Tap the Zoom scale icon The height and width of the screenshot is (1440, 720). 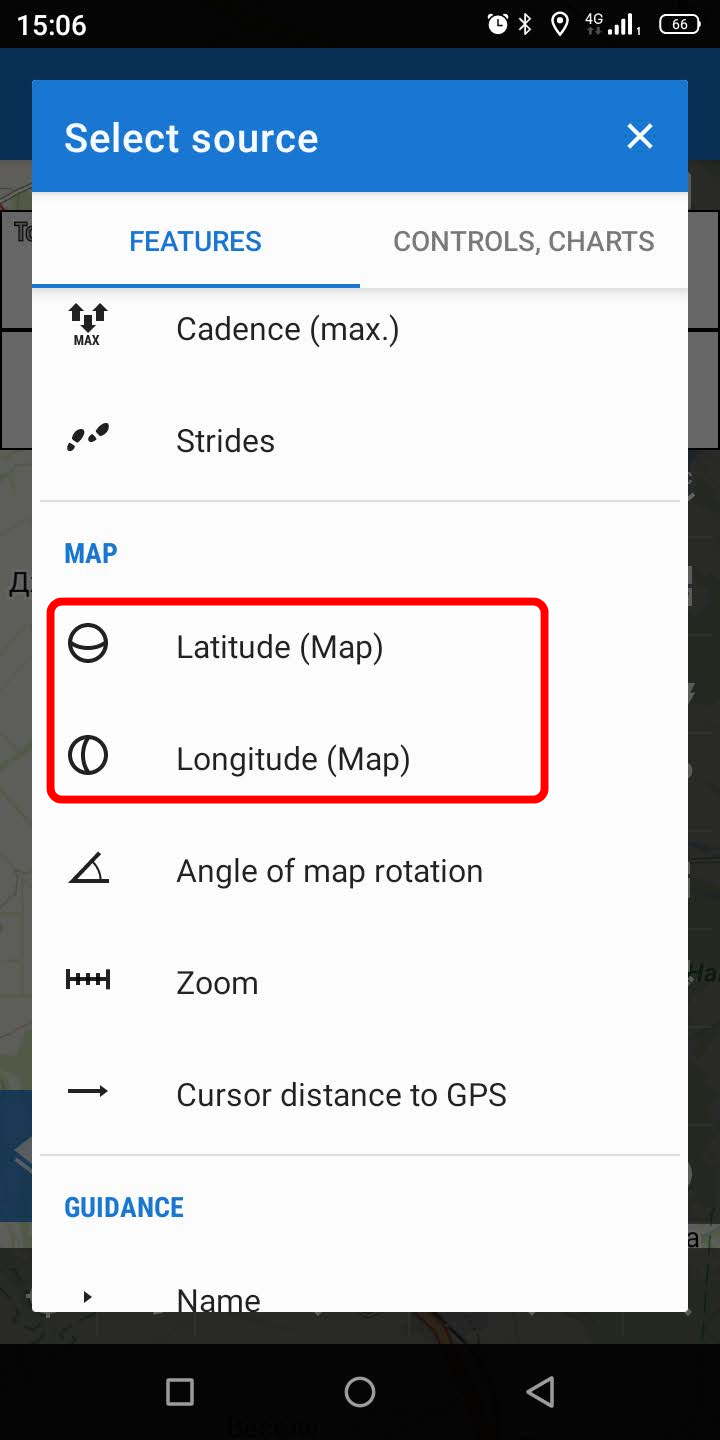click(x=88, y=981)
